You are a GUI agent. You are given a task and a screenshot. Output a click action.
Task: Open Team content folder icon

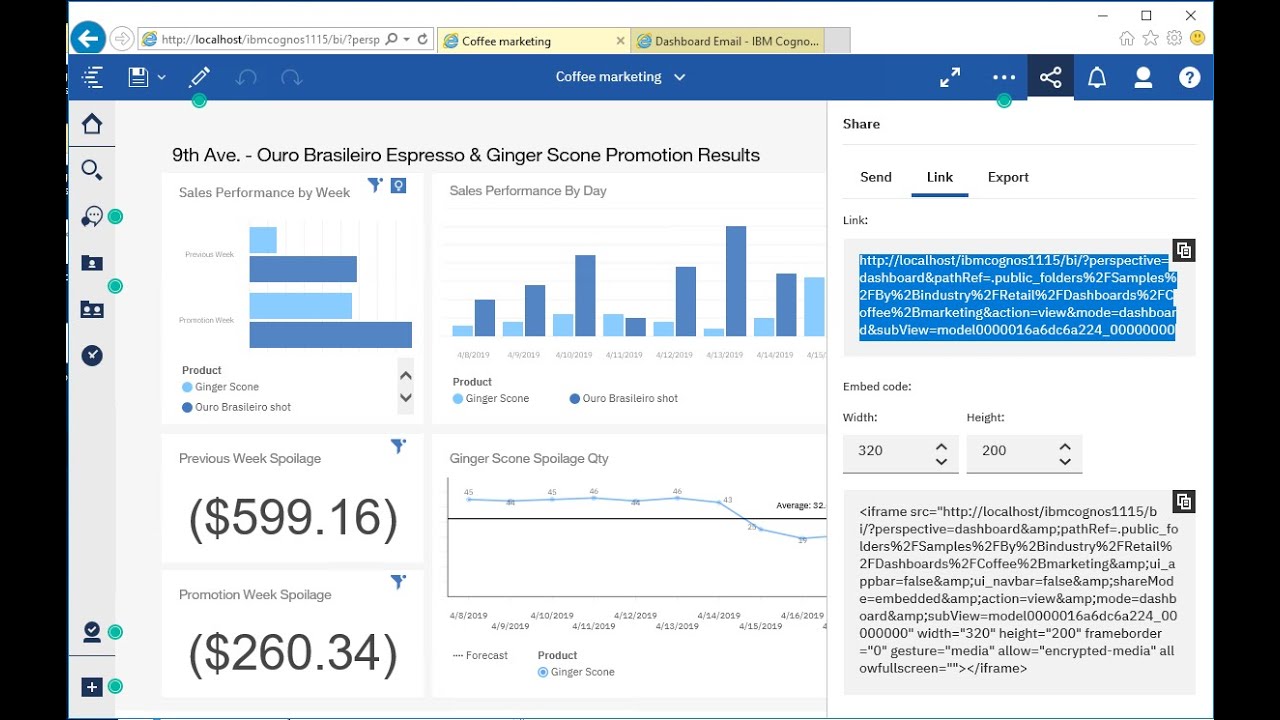pyautogui.click(x=92, y=309)
